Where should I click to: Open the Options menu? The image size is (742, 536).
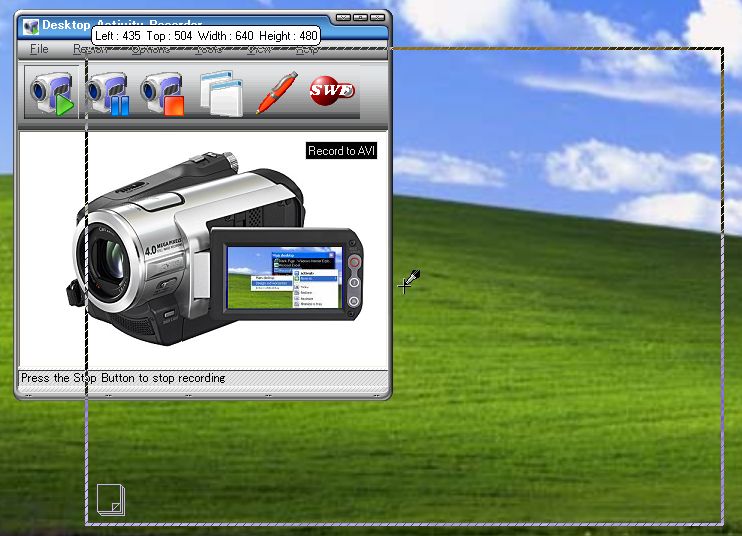pos(150,50)
